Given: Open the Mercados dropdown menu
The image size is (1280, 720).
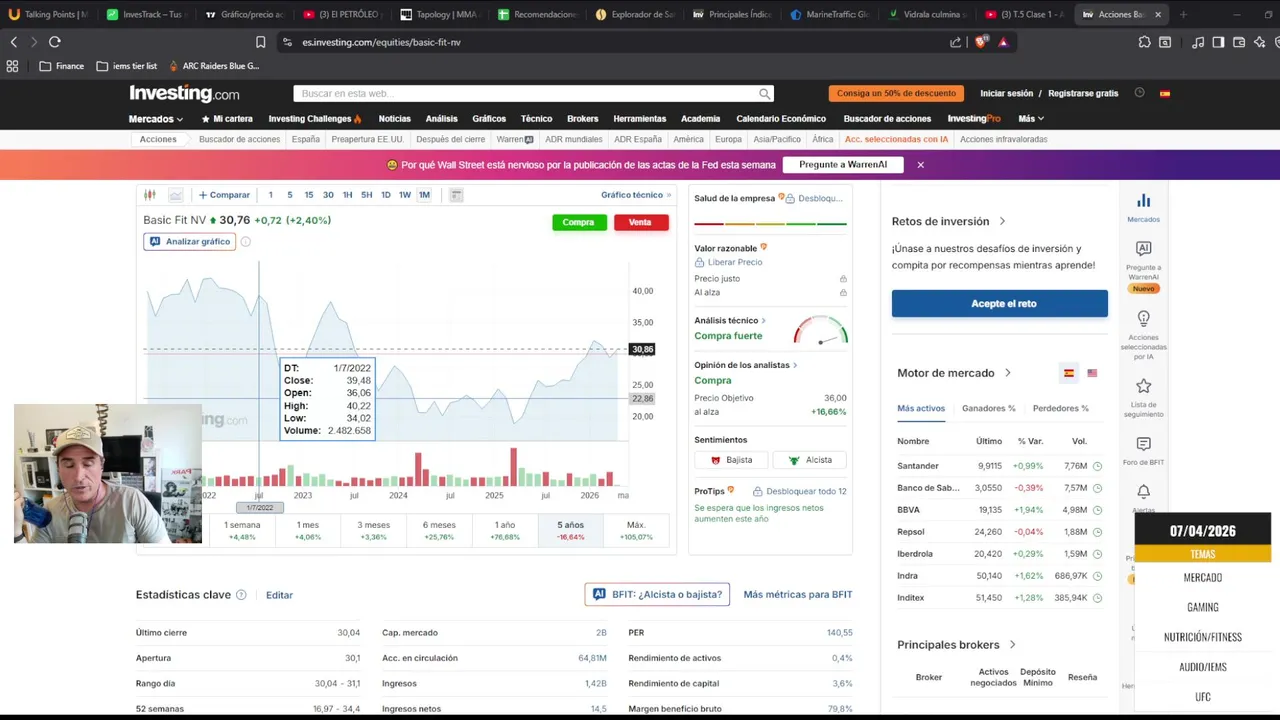Looking at the screenshot, I should [x=155, y=119].
